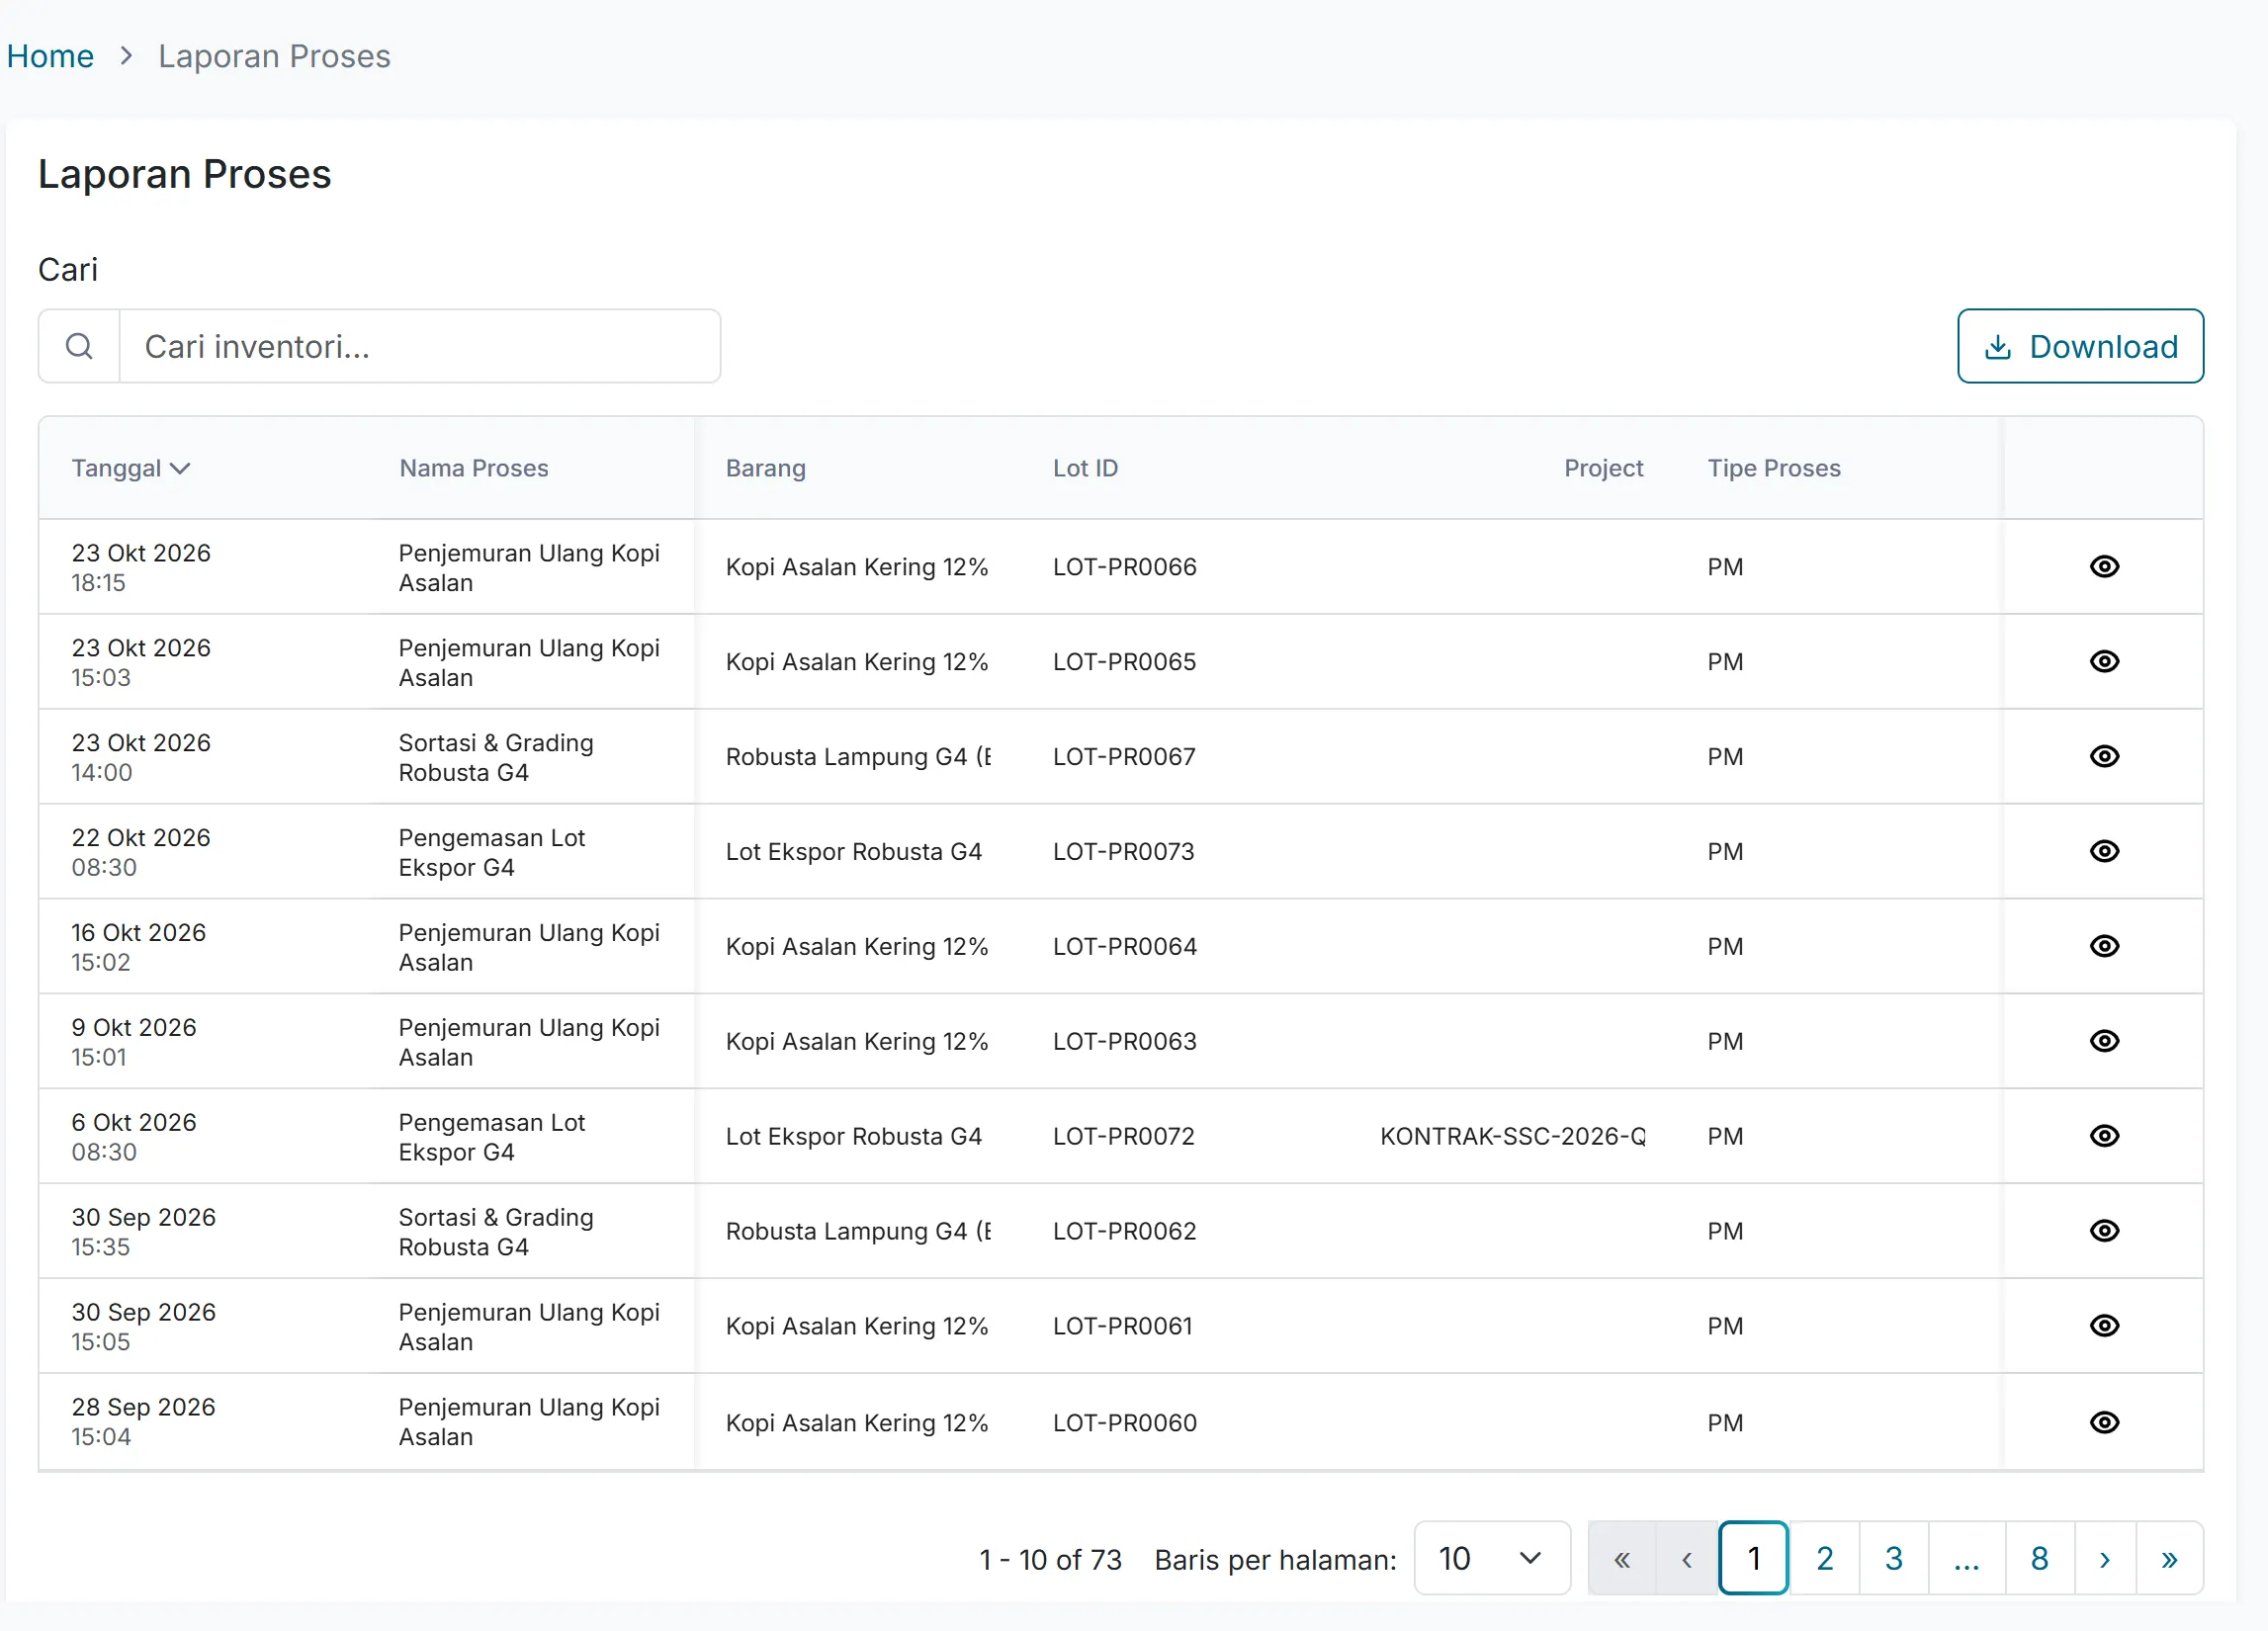Download the process report
The width and height of the screenshot is (2268, 1631).
tap(2080, 347)
